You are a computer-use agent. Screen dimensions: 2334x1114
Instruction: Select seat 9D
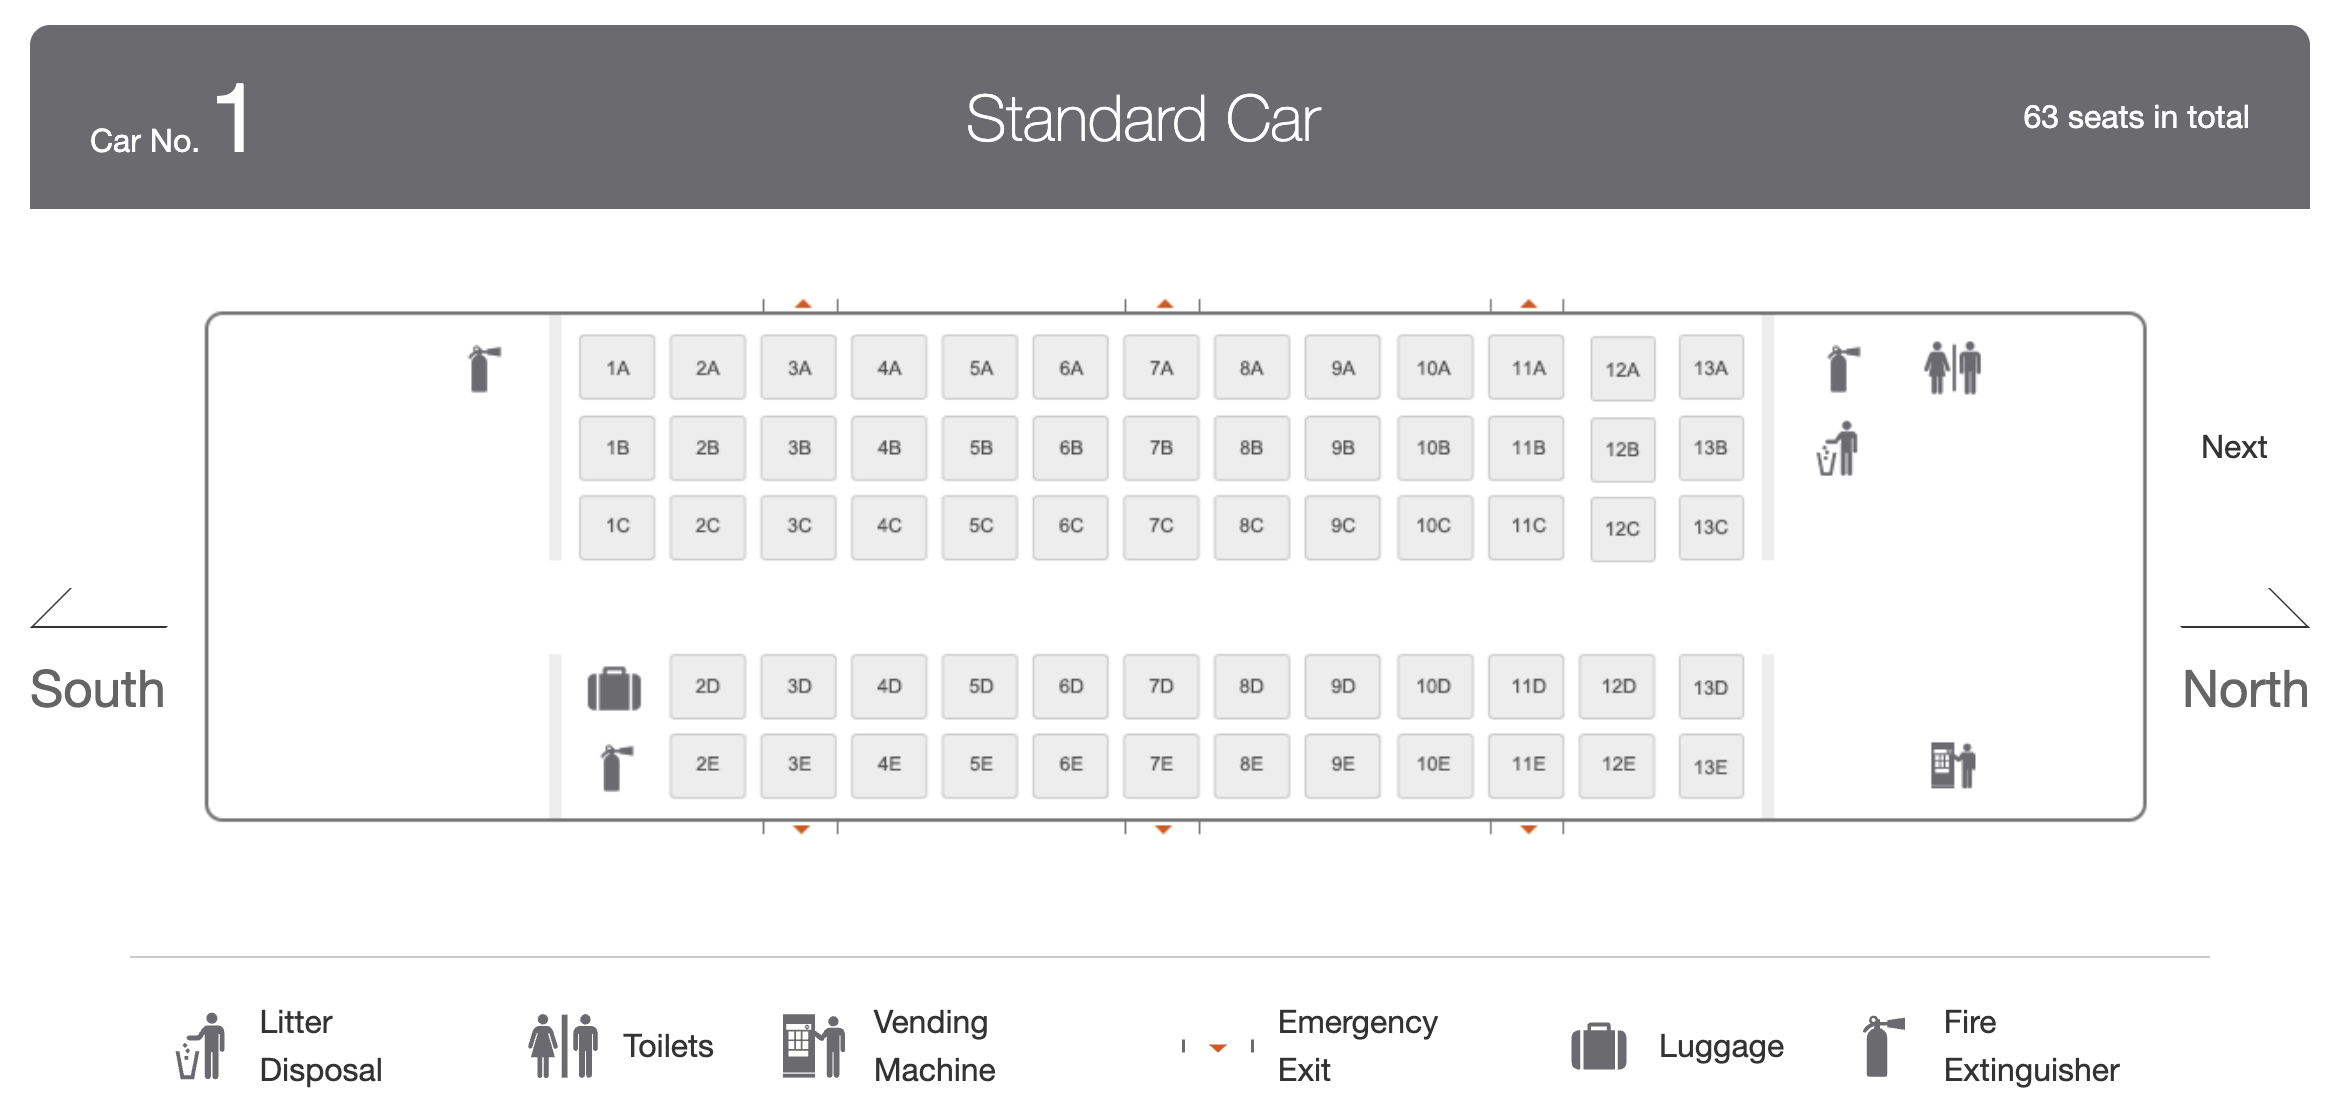coord(1342,687)
